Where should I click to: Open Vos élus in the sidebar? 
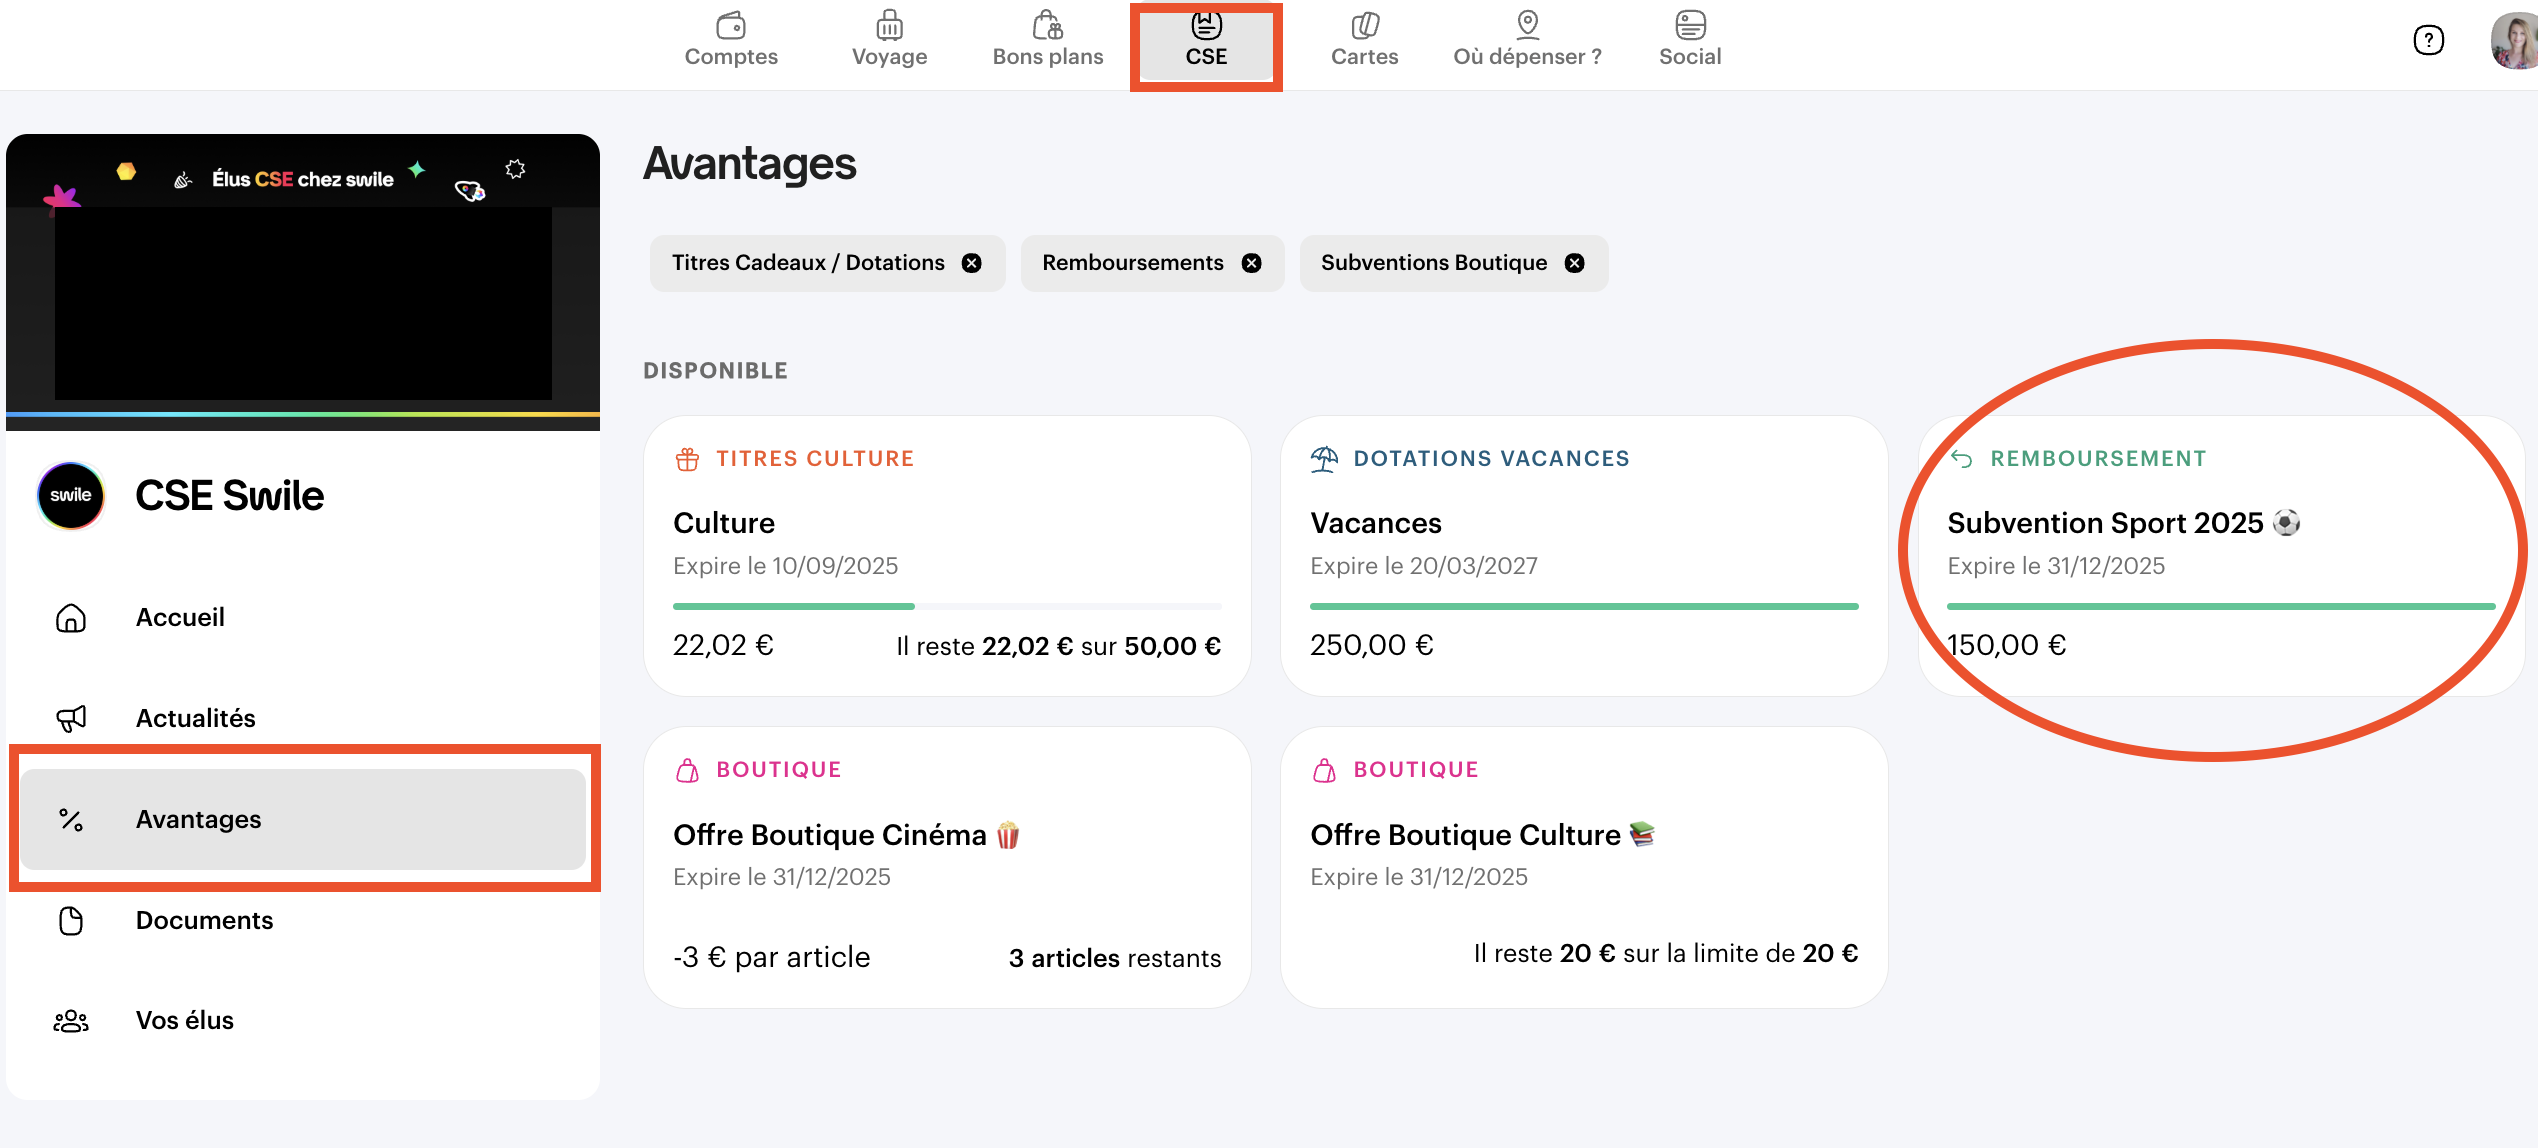point(184,1020)
